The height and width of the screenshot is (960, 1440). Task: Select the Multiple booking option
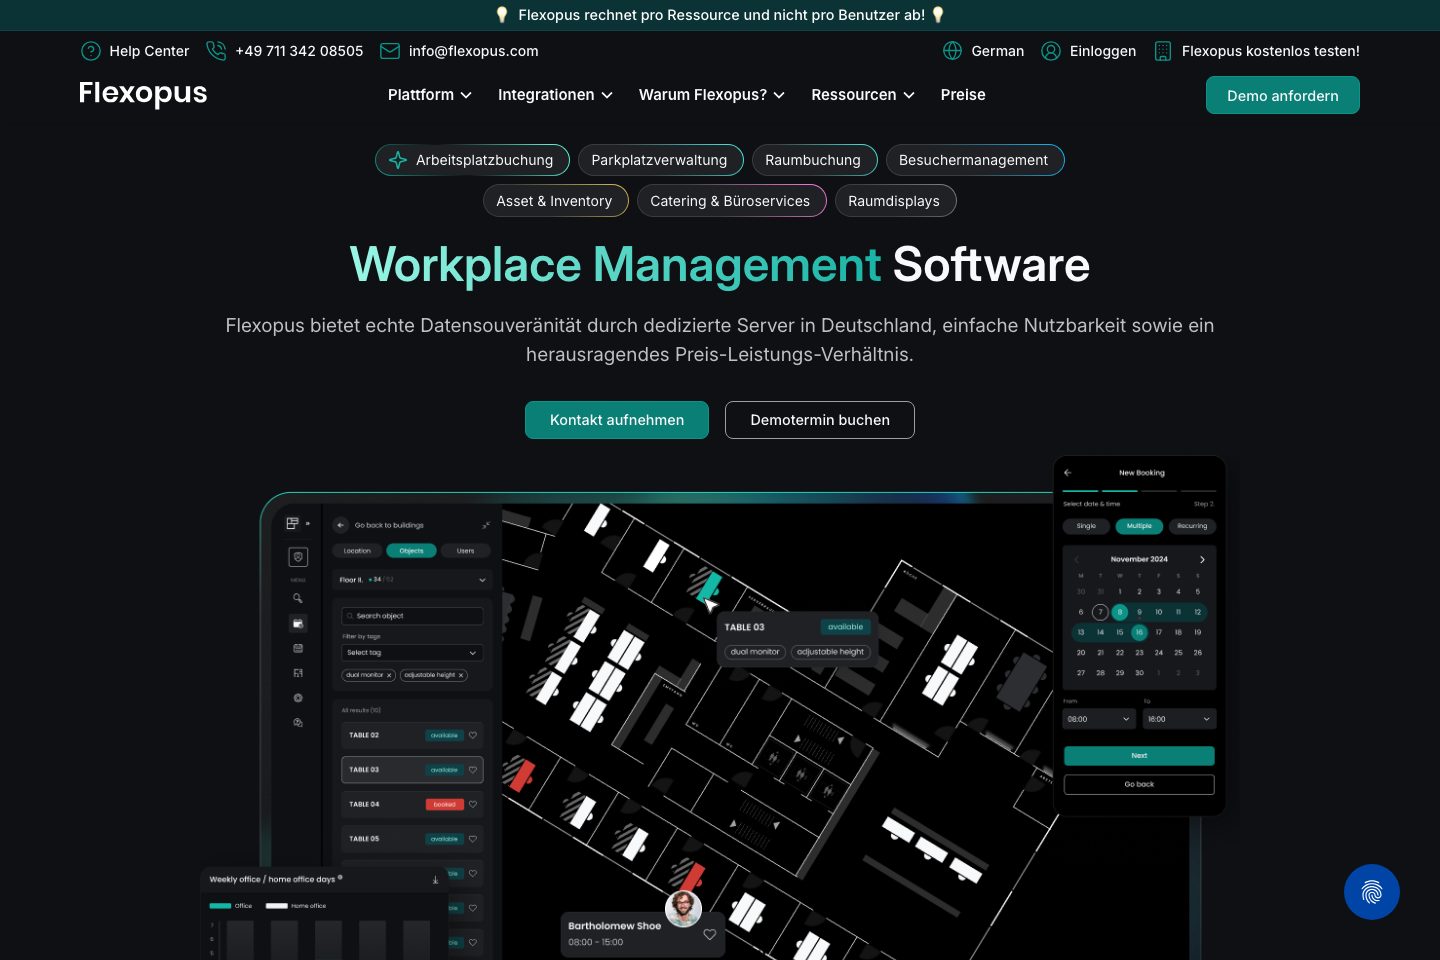tap(1139, 526)
